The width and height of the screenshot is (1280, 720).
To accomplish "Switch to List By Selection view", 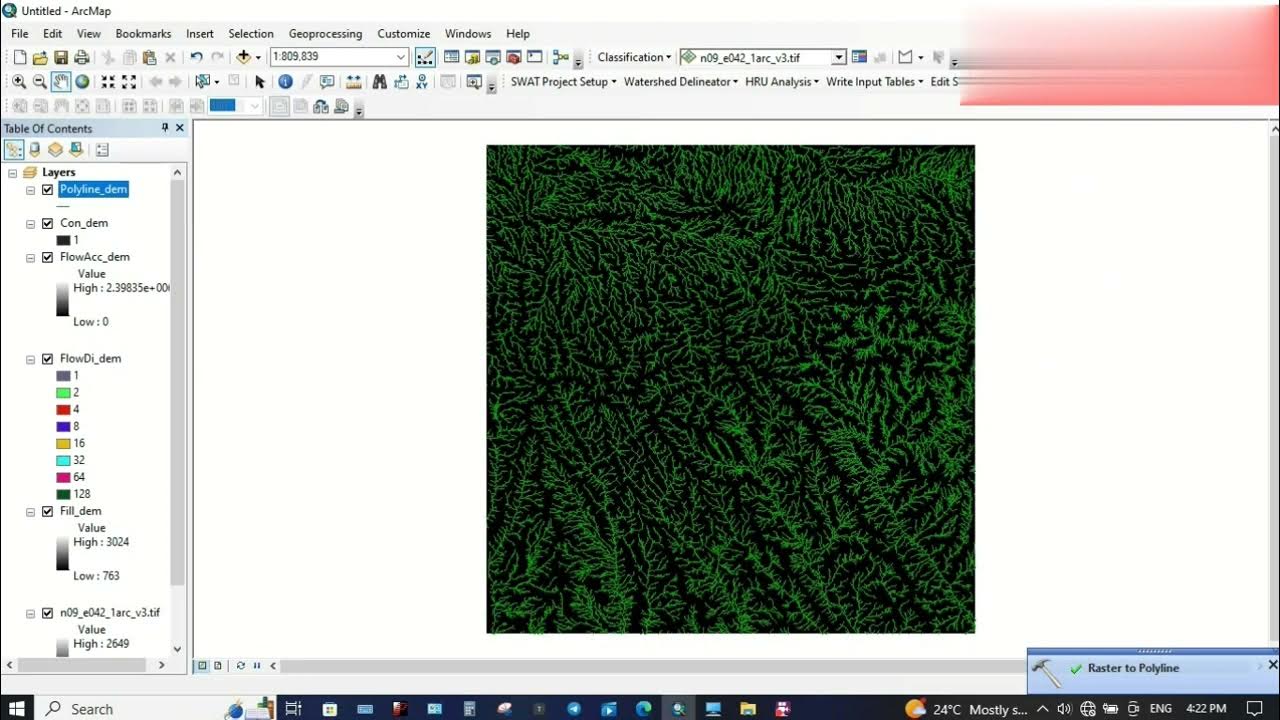I will pos(76,150).
